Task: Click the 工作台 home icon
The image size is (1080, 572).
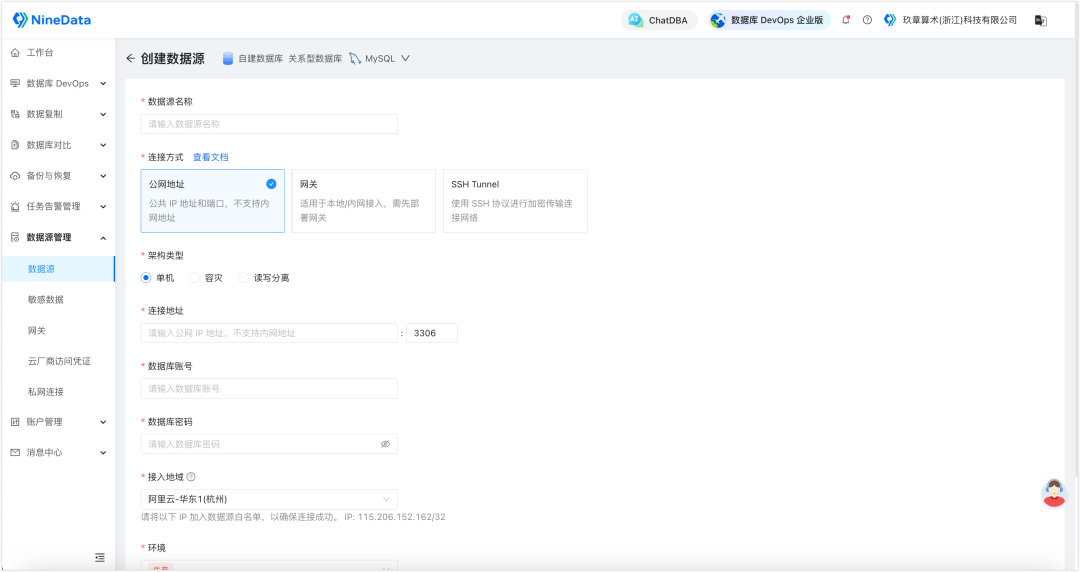Action: [x=15, y=52]
